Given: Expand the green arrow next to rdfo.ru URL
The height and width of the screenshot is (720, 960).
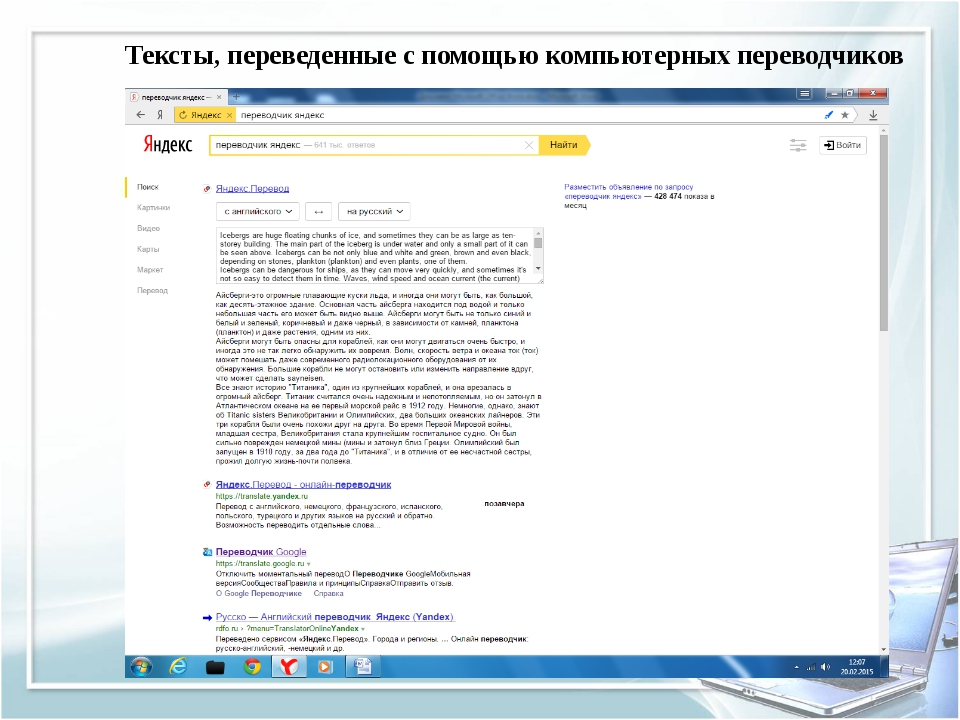Looking at the screenshot, I should 363,629.
